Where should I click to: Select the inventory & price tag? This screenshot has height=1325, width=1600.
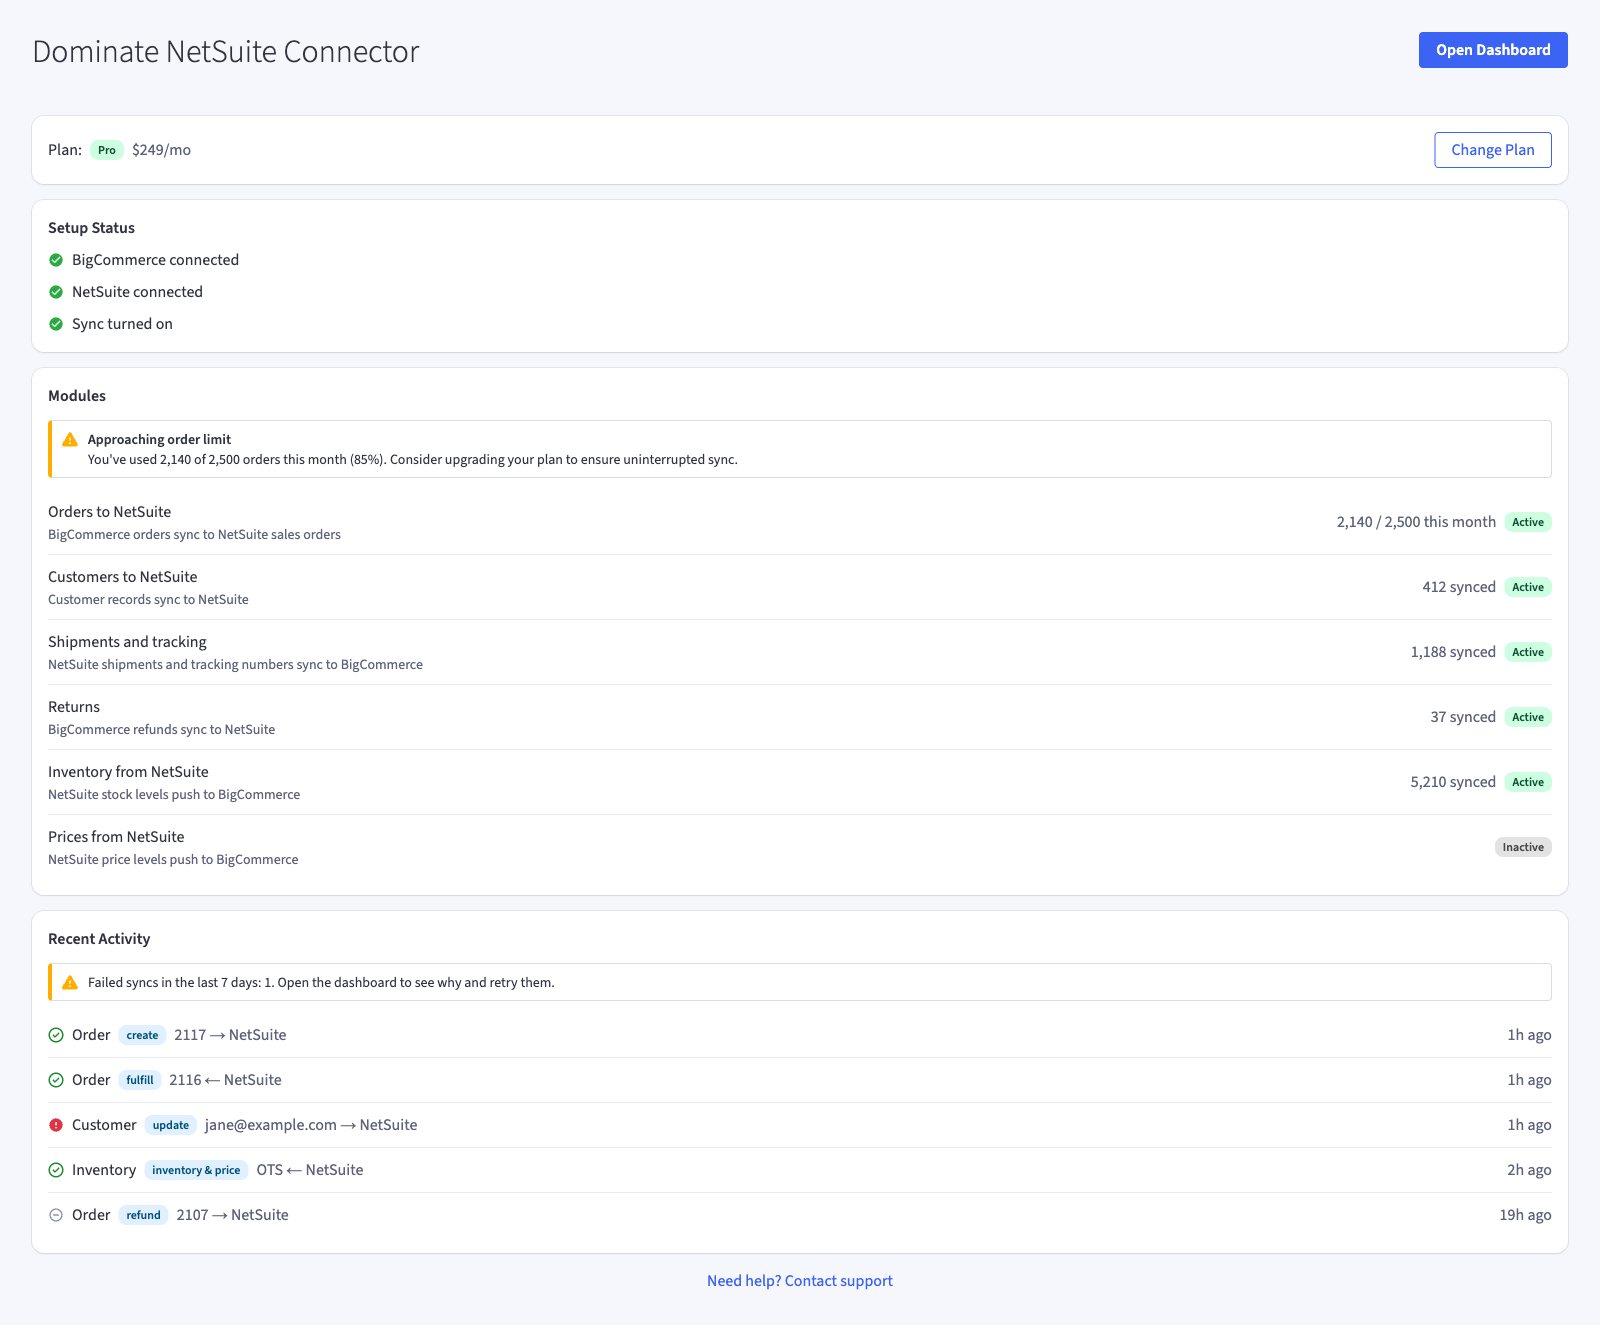pos(196,1170)
